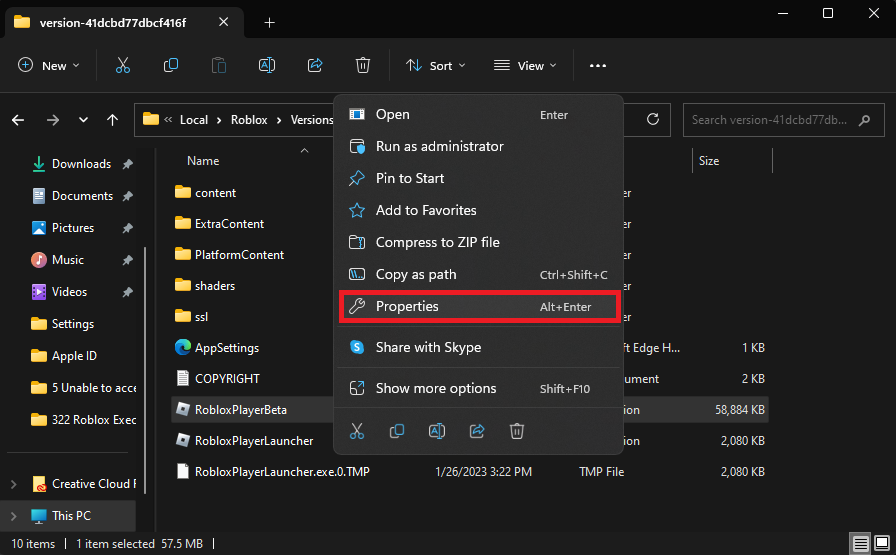Click Show more options
This screenshot has height=555, width=896.
click(436, 388)
